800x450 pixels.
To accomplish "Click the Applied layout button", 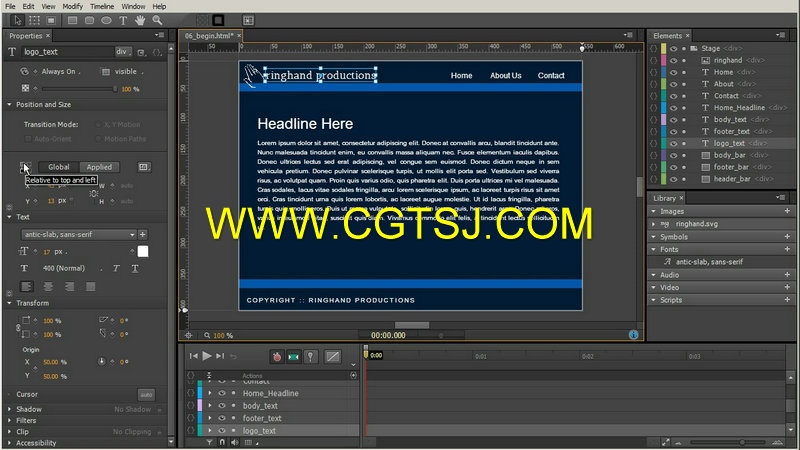I will click(x=99, y=167).
